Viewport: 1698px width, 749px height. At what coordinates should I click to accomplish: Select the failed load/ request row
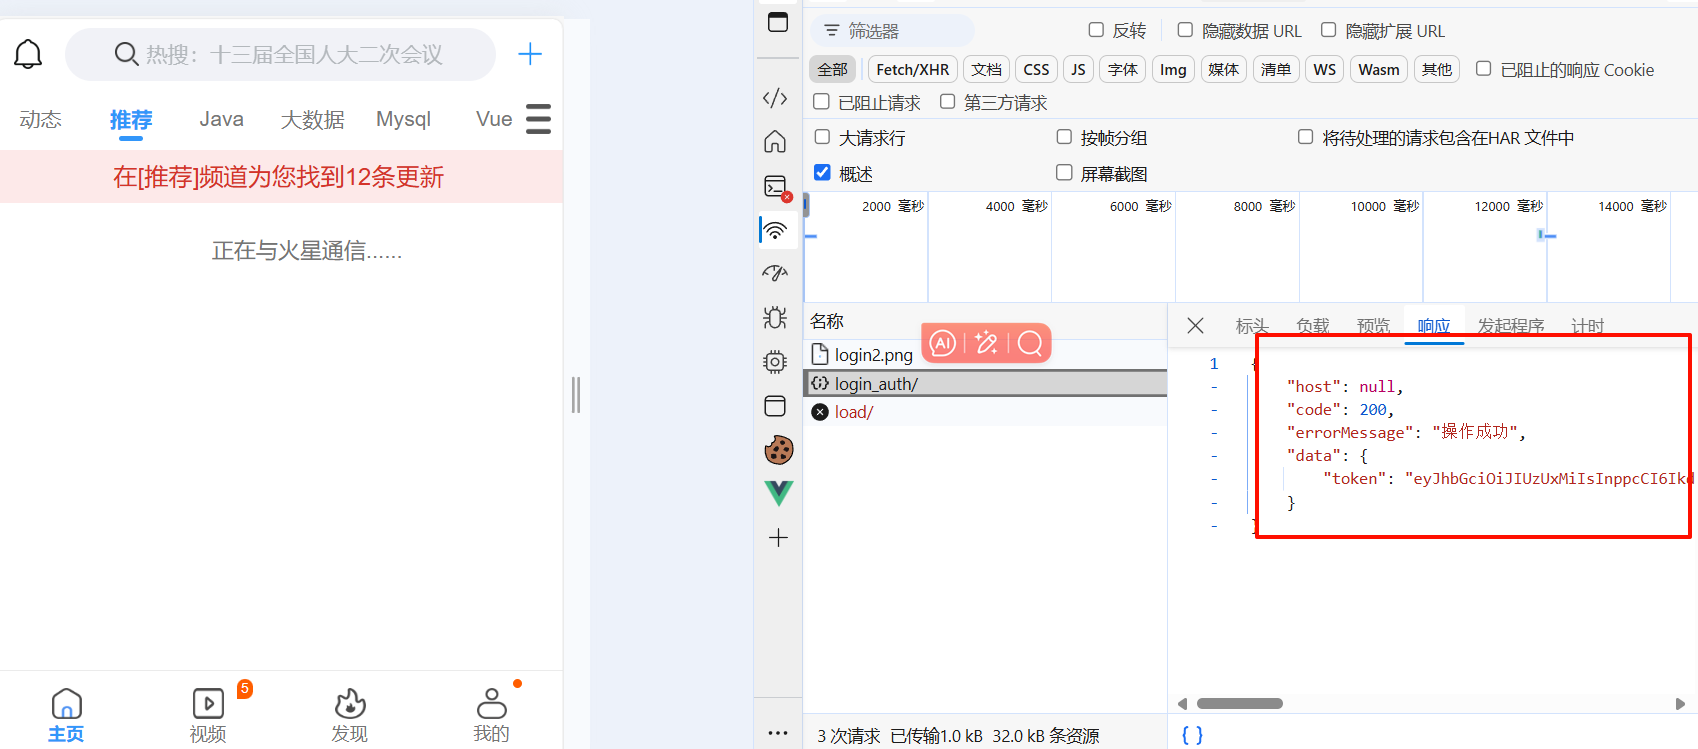pos(985,412)
